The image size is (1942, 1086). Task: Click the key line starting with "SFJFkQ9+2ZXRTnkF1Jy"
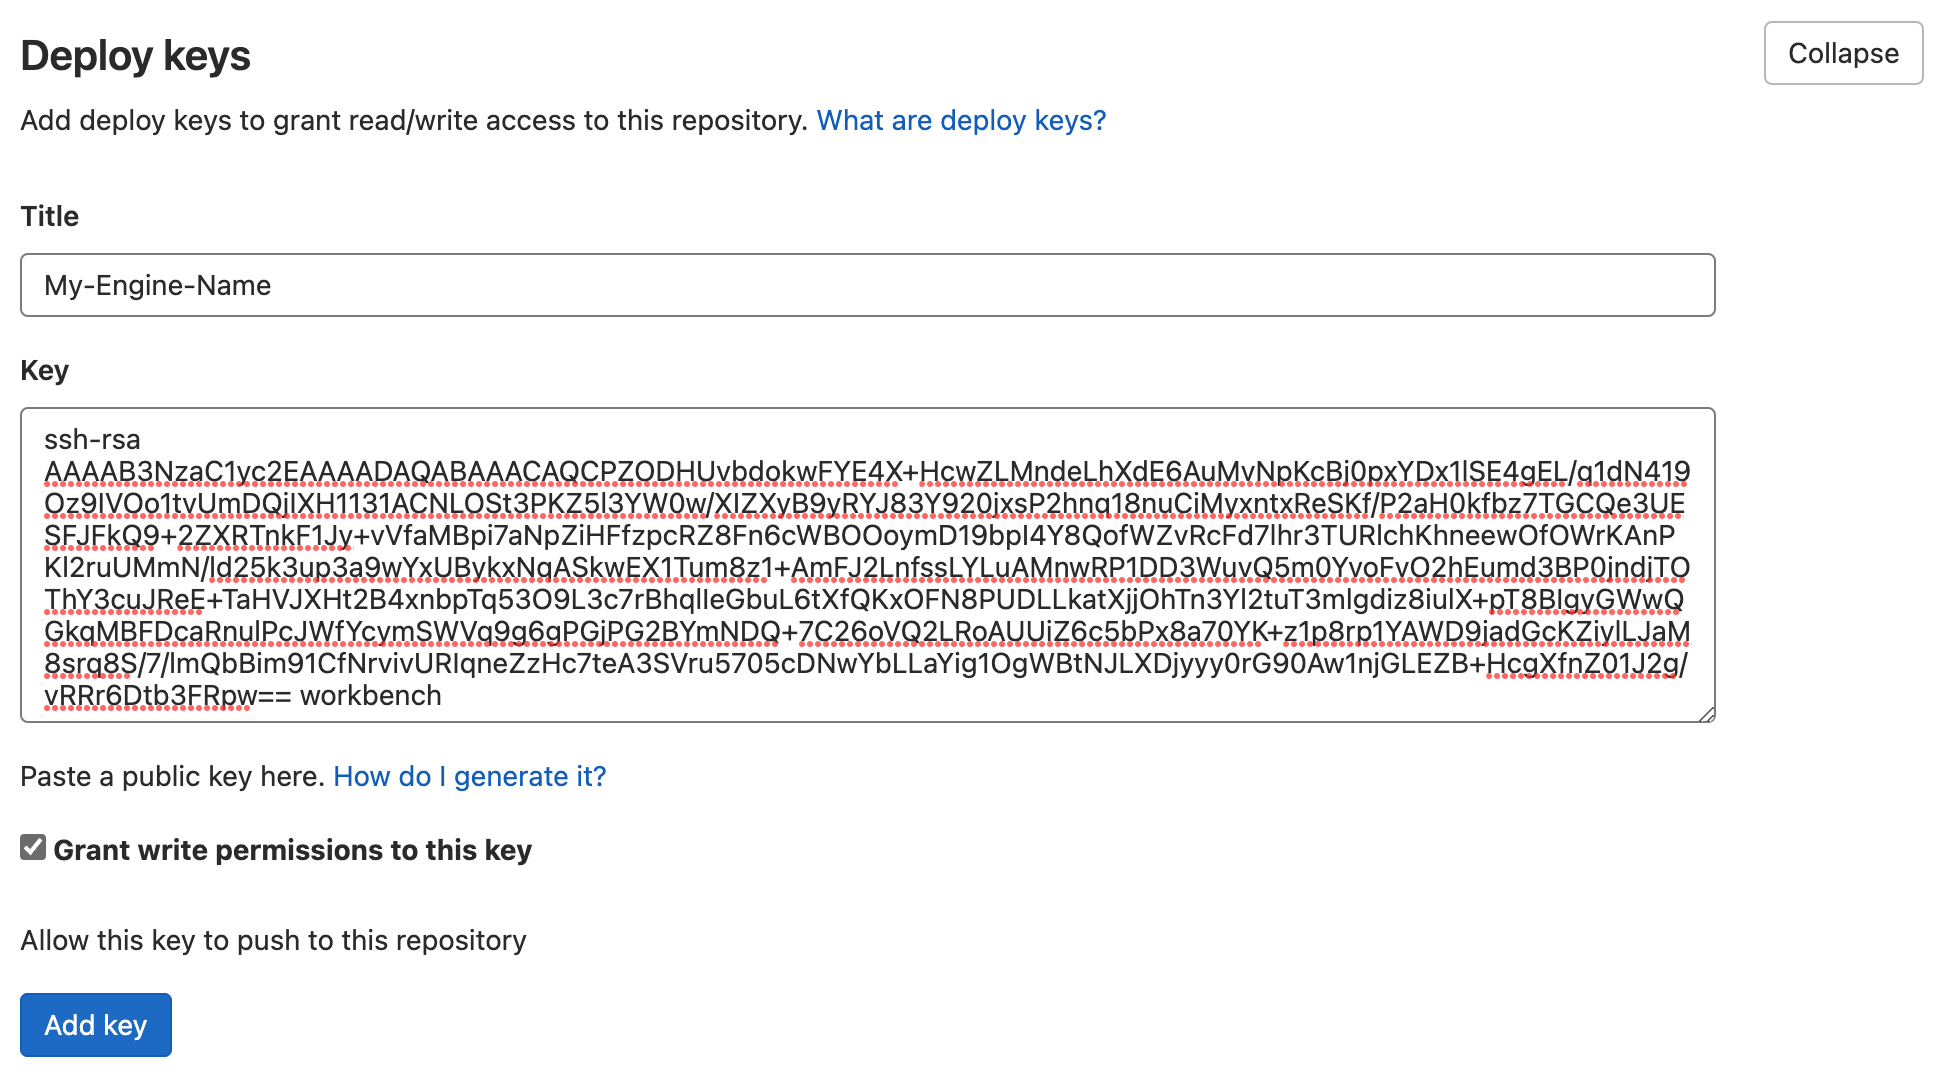click(858, 536)
